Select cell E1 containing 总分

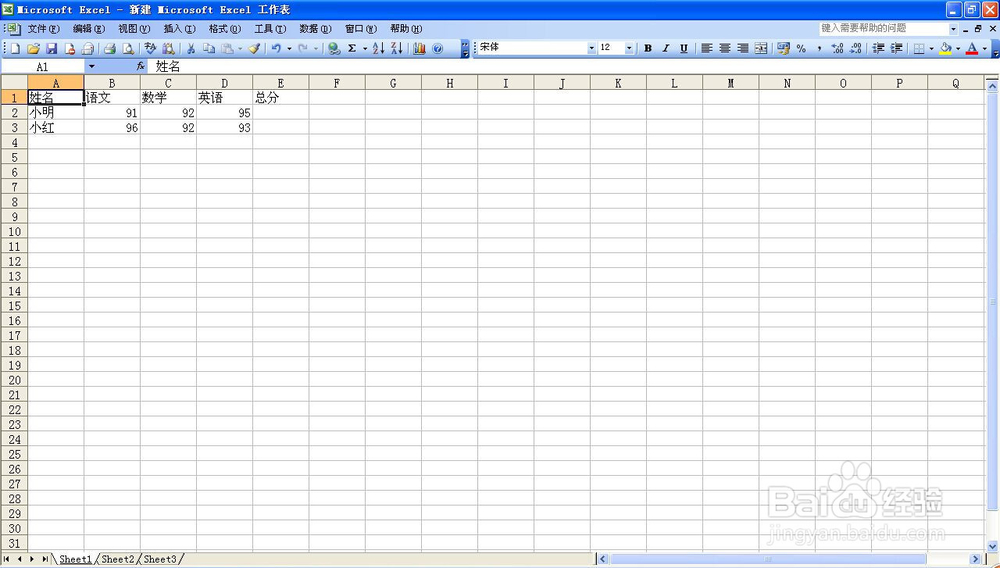point(281,98)
